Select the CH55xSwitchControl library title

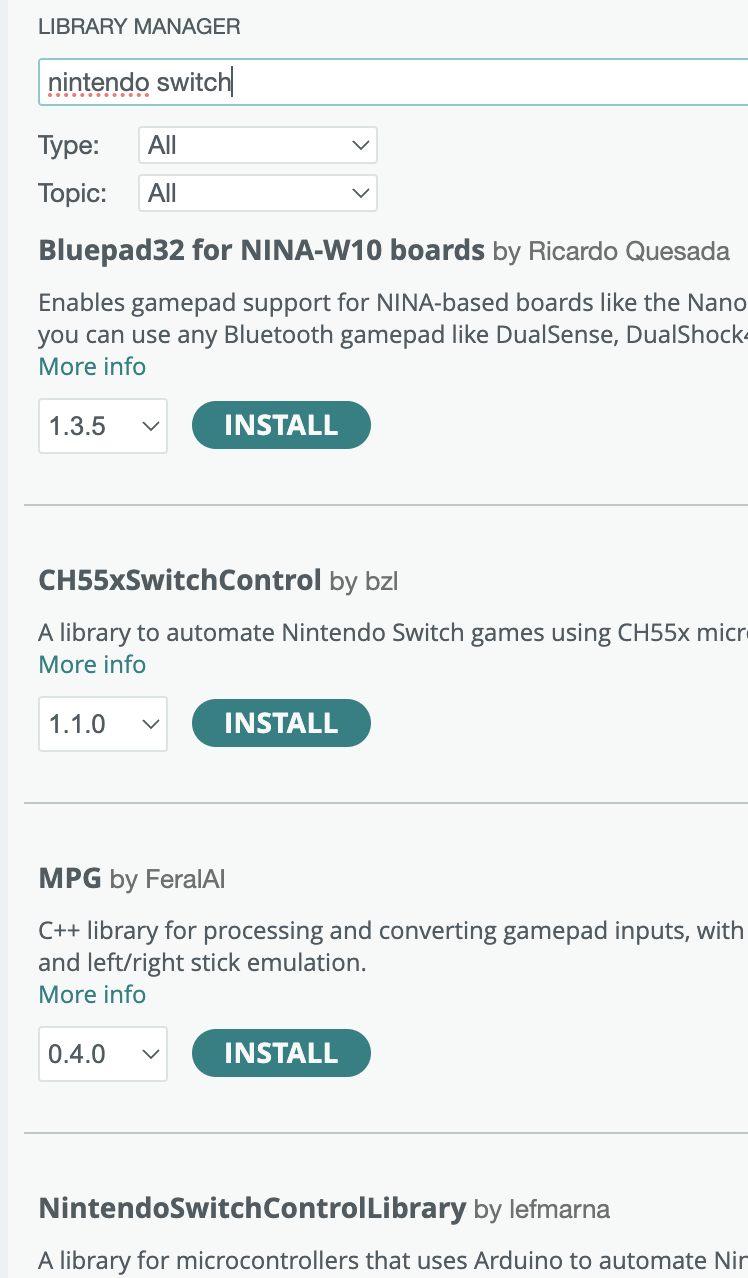click(180, 580)
